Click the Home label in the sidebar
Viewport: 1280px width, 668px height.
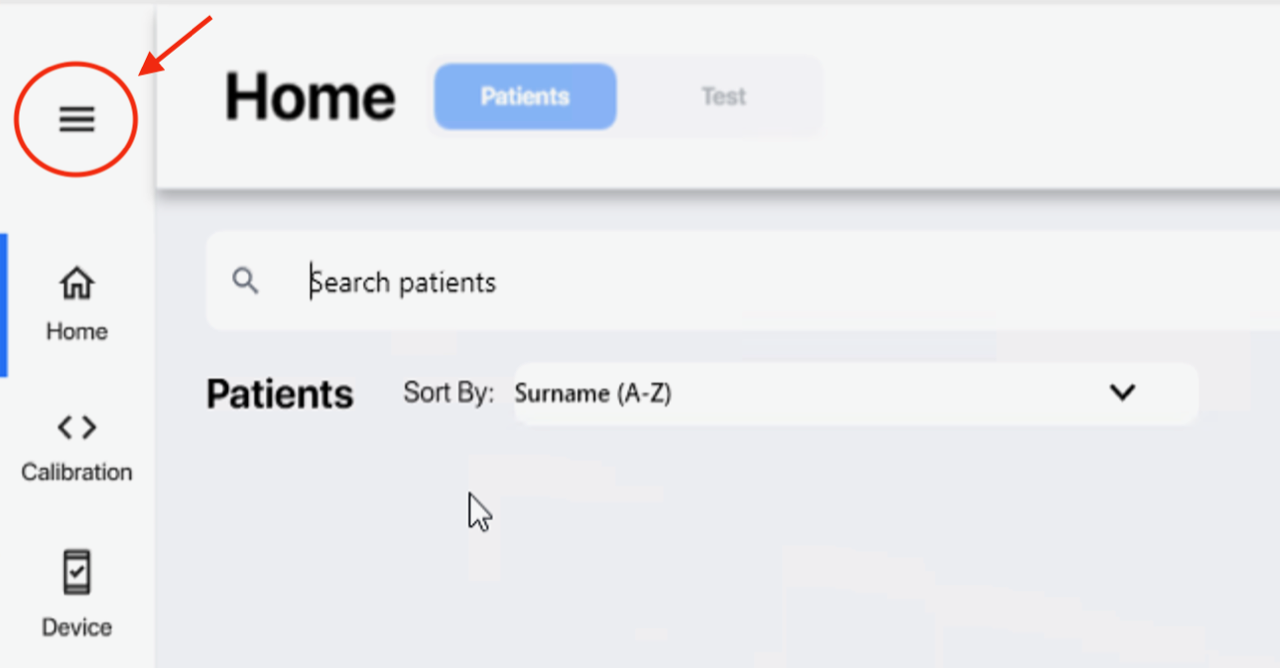tap(77, 331)
